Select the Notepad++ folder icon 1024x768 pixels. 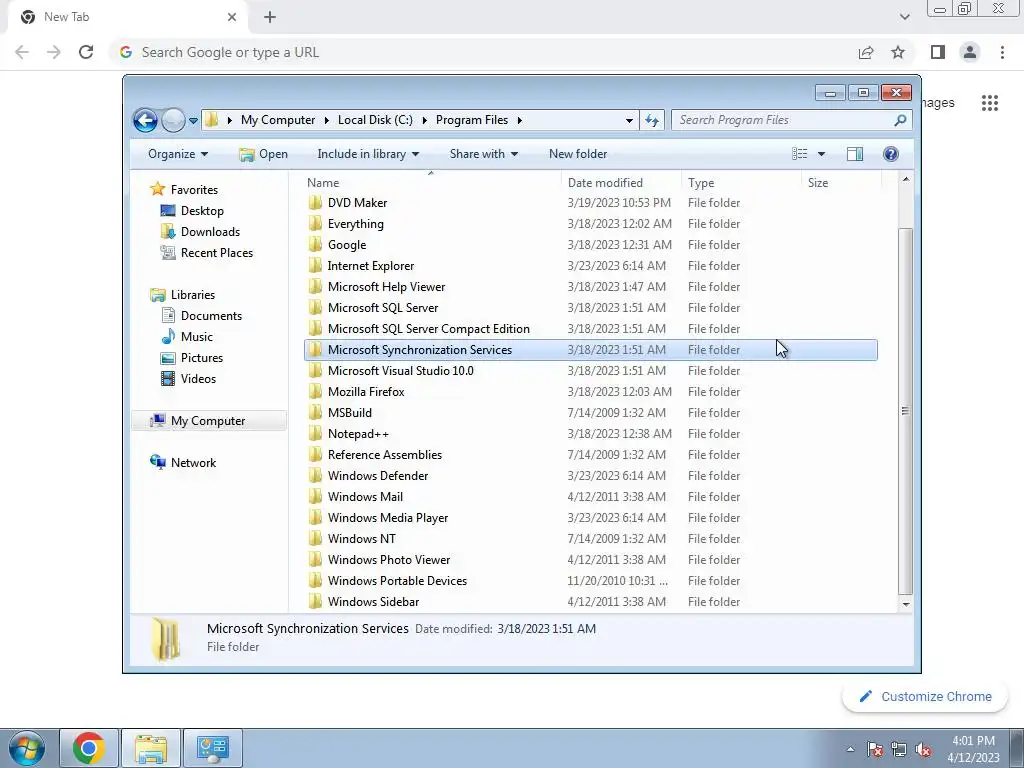click(x=315, y=434)
